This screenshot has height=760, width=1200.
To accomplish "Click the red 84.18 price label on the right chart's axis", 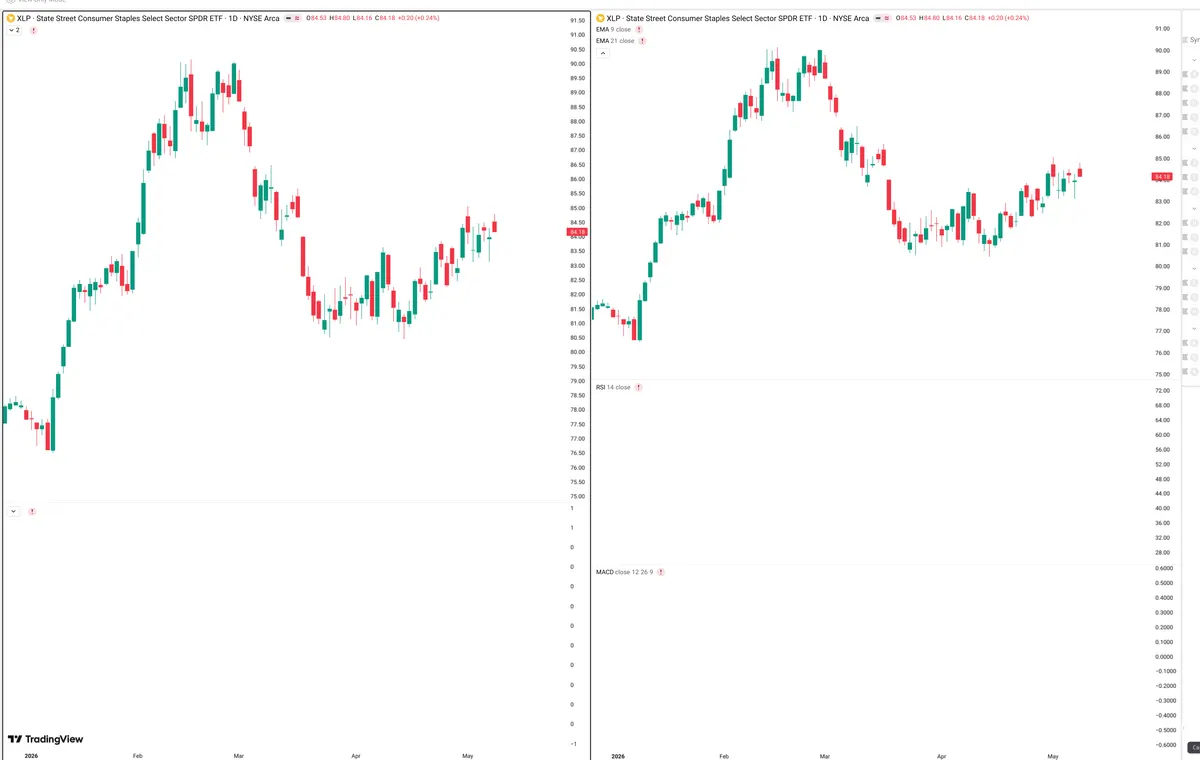I will click(x=1162, y=177).
